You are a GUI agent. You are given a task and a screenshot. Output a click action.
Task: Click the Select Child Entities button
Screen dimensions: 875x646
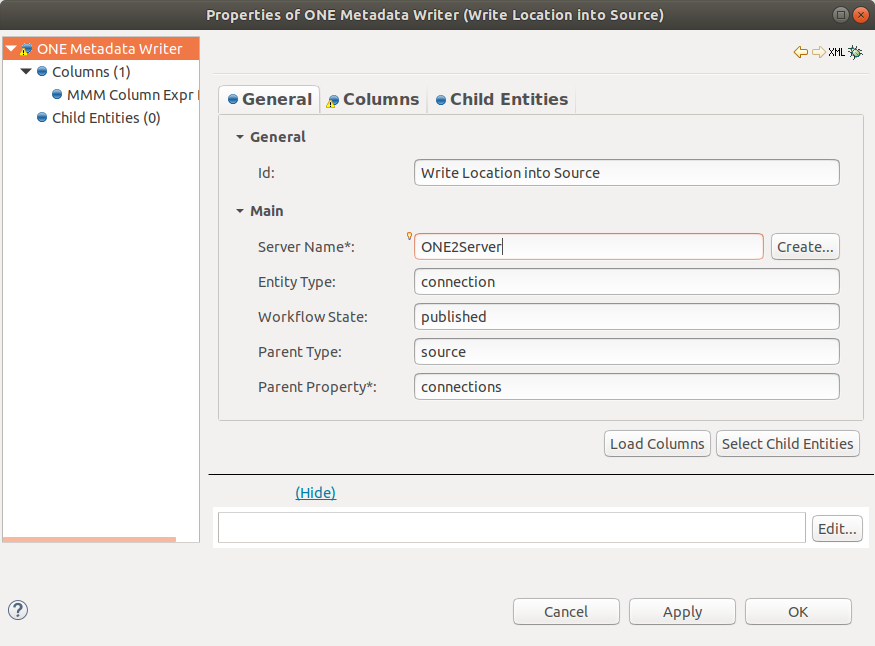[787, 444]
